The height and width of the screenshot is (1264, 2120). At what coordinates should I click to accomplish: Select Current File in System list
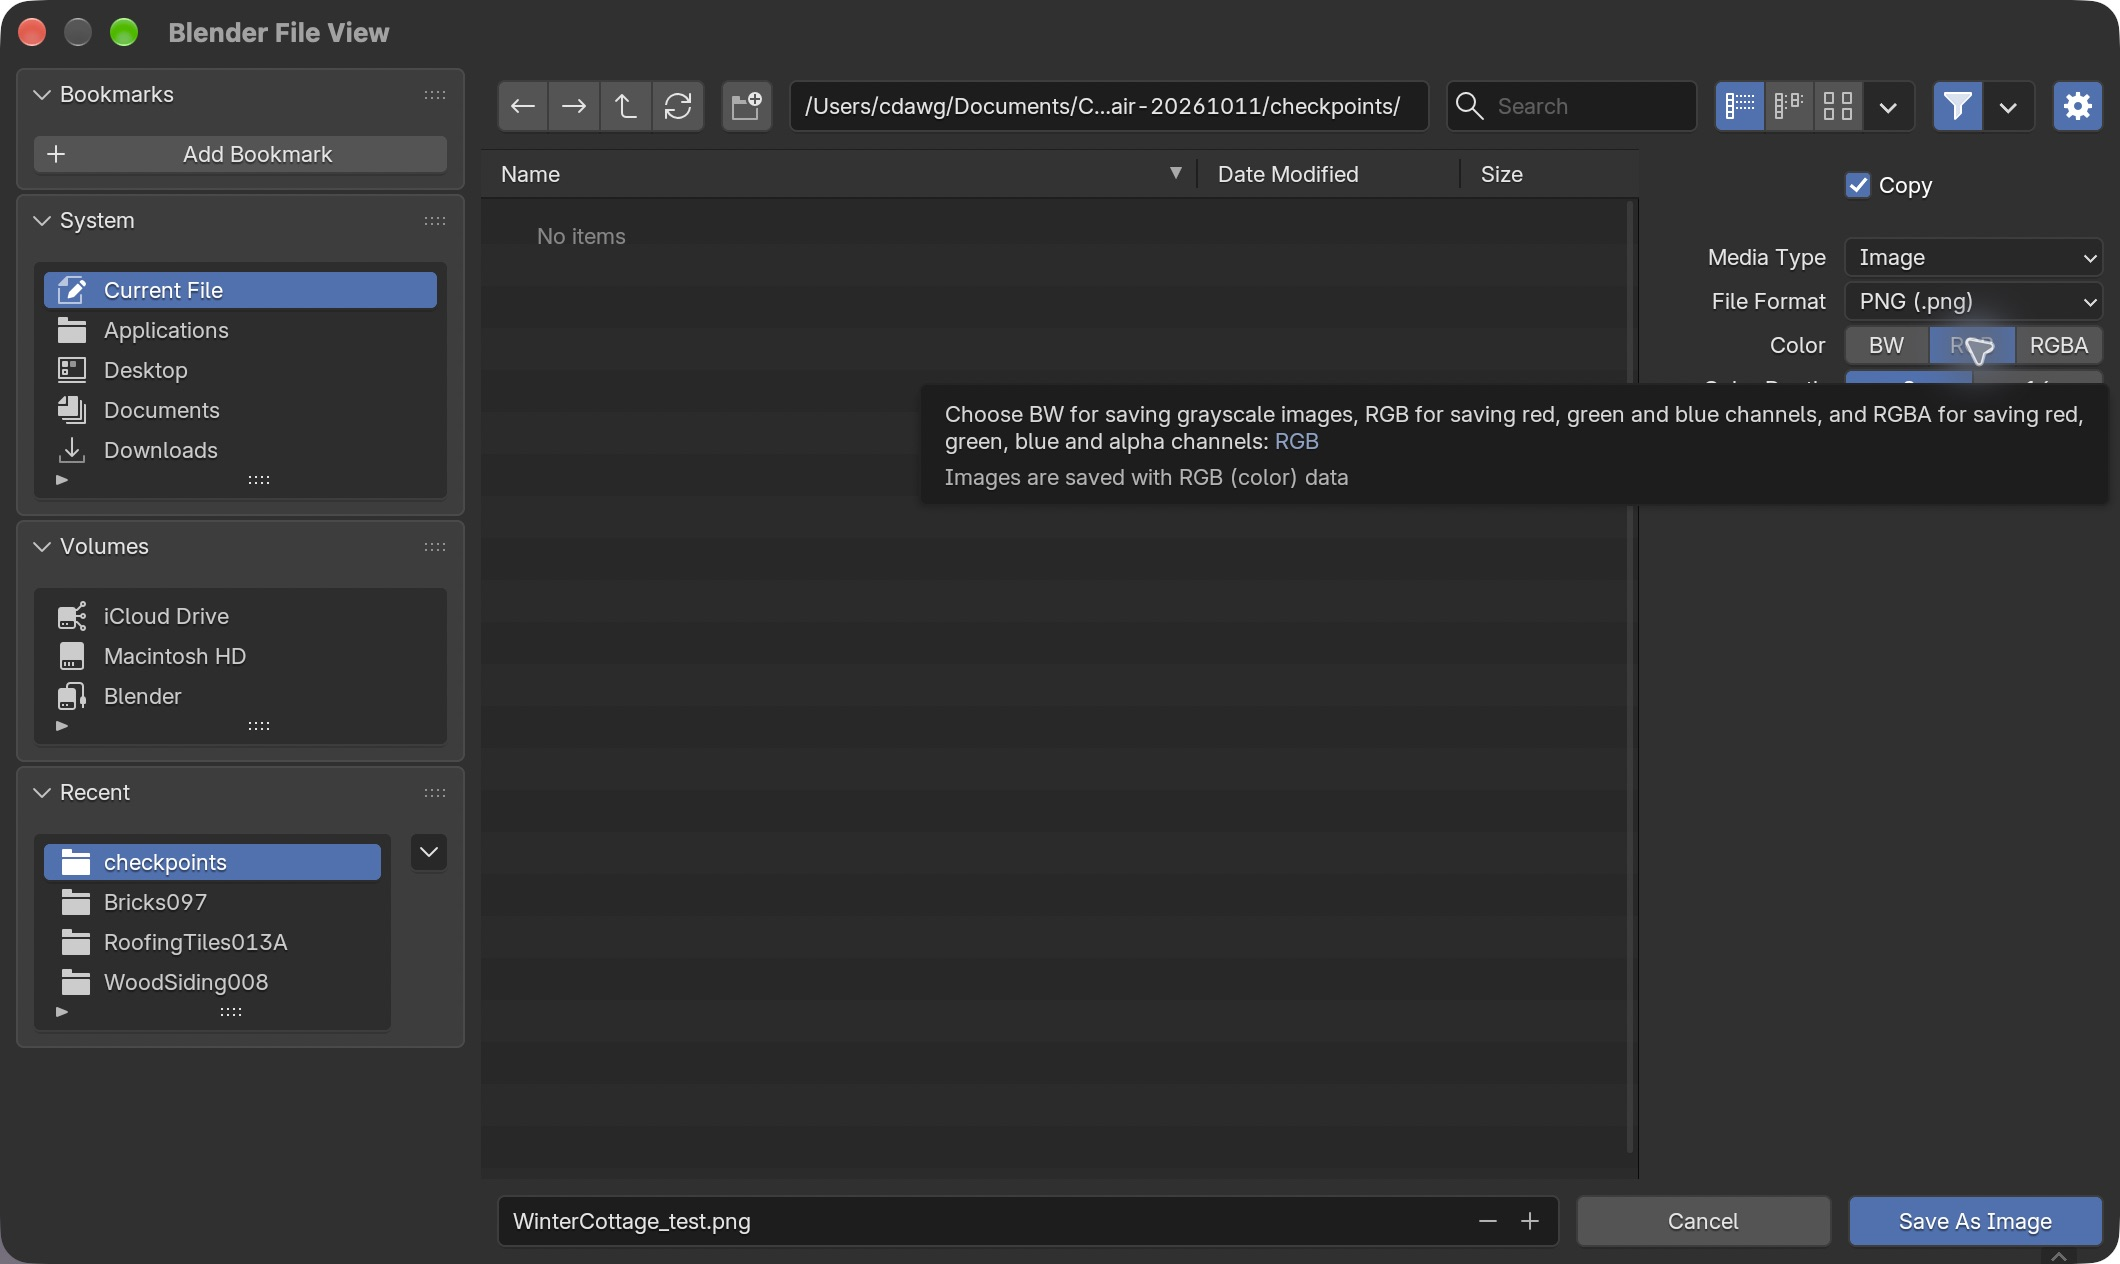[240, 290]
